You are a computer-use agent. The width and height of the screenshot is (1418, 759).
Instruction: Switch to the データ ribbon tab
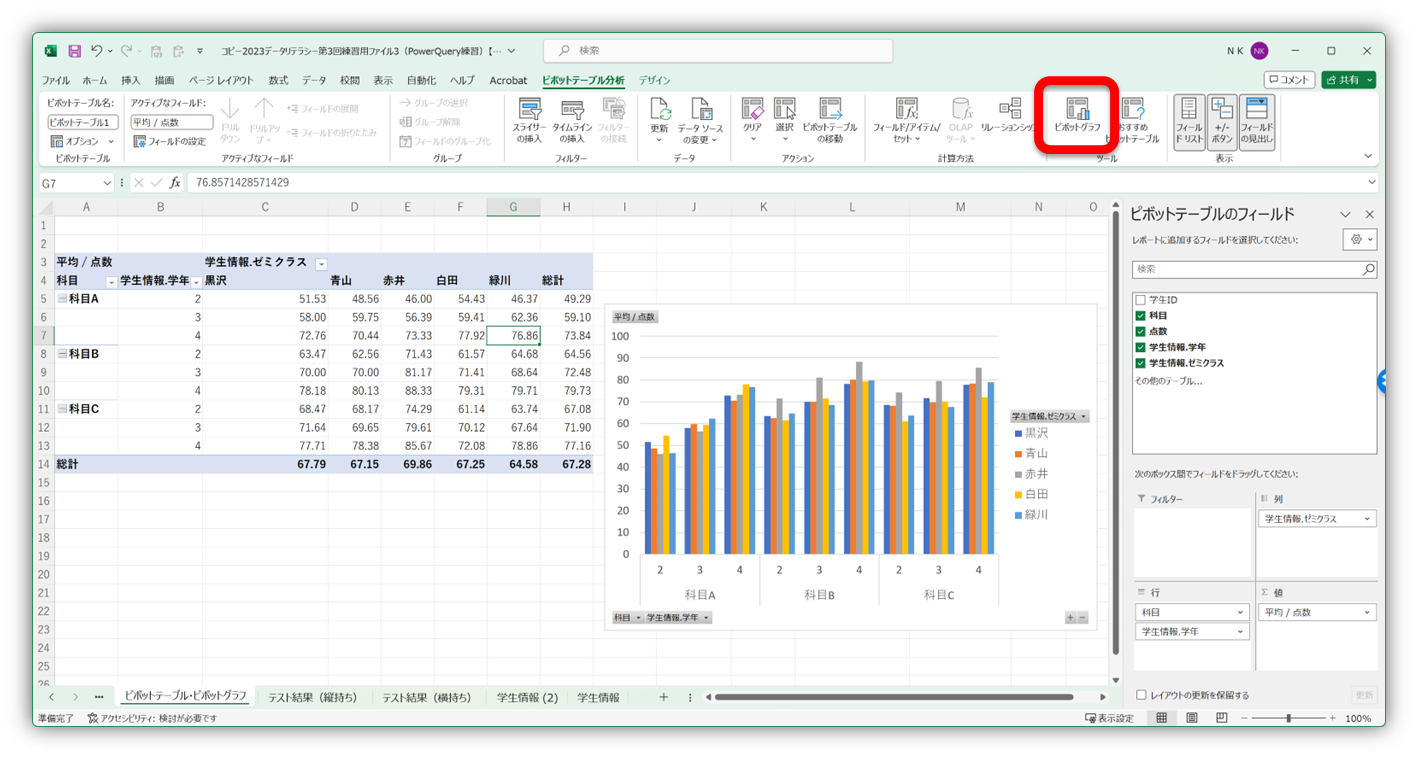(314, 80)
